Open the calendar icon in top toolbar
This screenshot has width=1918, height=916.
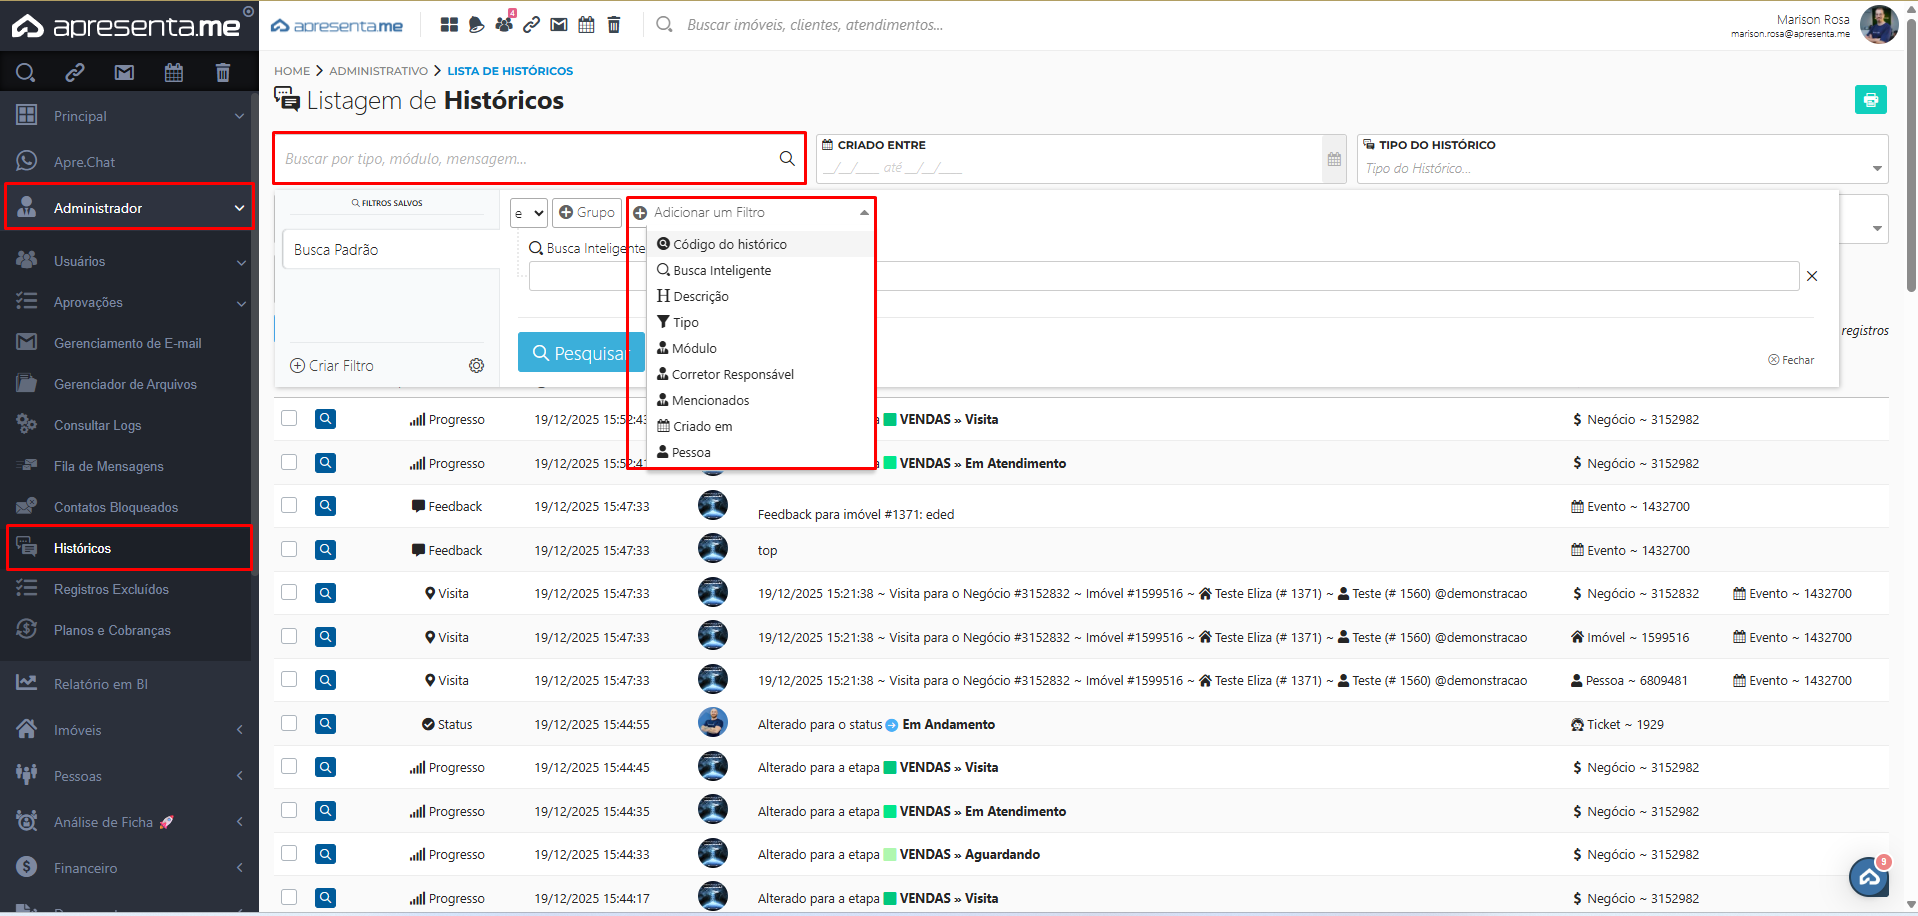tap(586, 25)
